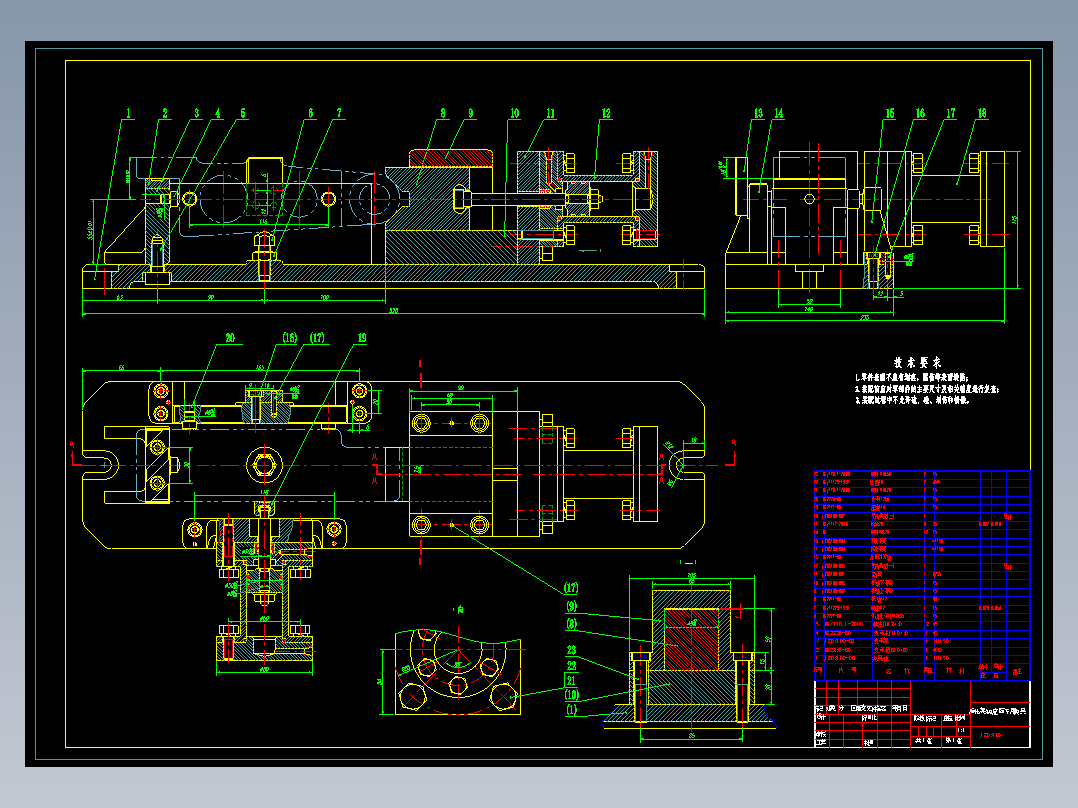Image resolution: width=1078 pixels, height=808 pixels.
Task: Select callout (23) near the section view
Action: point(571,650)
